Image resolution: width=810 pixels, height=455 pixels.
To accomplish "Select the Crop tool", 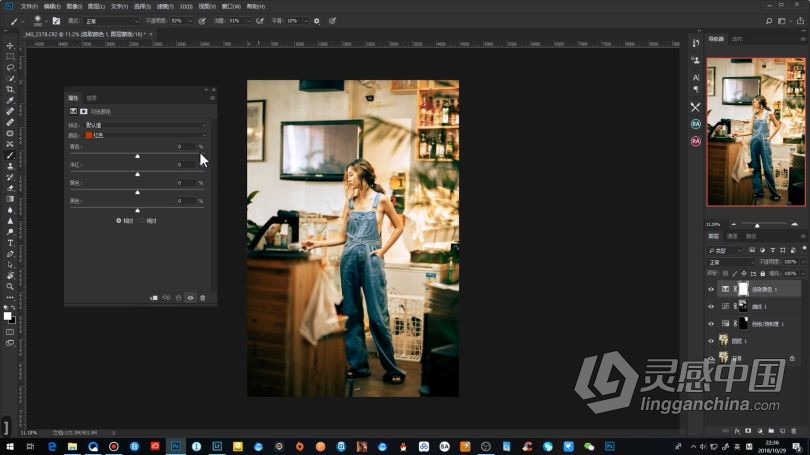I will (x=10, y=90).
